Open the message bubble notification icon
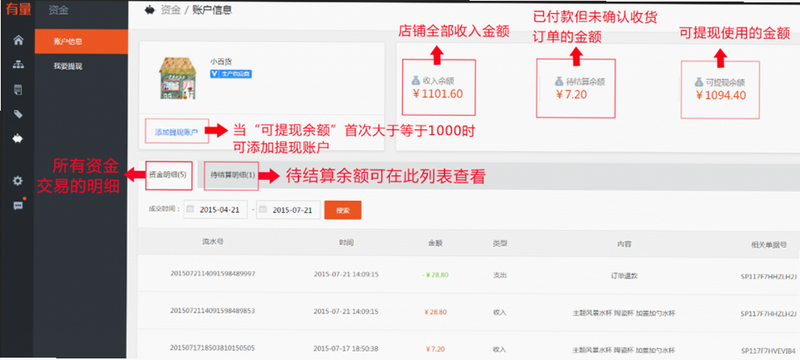The image size is (800, 360). [18, 205]
